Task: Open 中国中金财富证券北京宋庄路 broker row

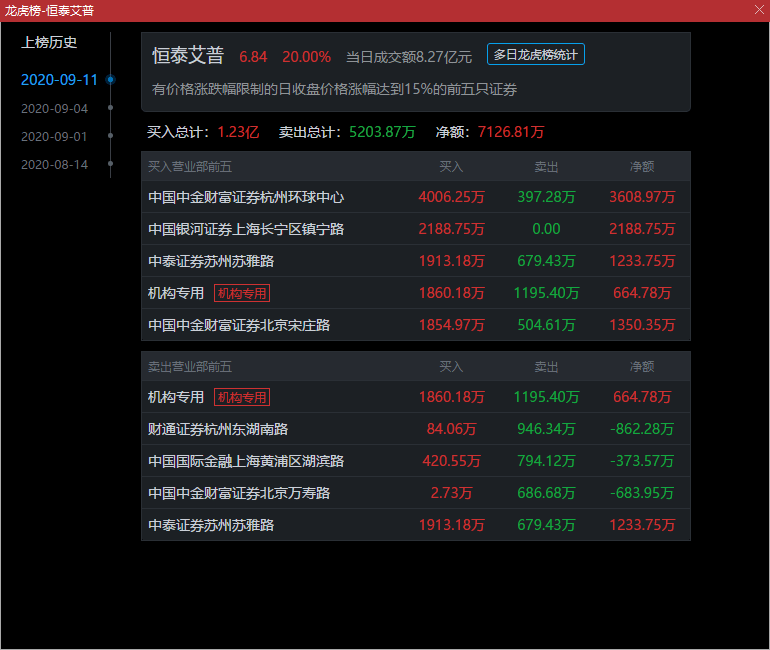Action: pyautogui.click(x=239, y=325)
